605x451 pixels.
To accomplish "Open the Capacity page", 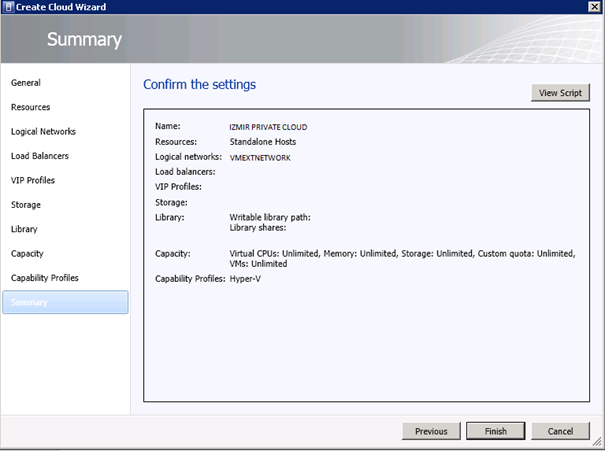I will coord(27,253).
